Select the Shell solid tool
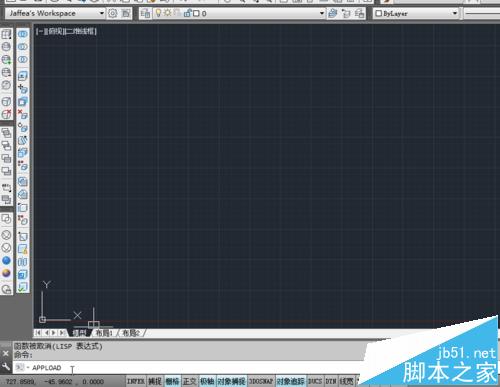The width and height of the screenshot is (500, 387). [23, 274]
